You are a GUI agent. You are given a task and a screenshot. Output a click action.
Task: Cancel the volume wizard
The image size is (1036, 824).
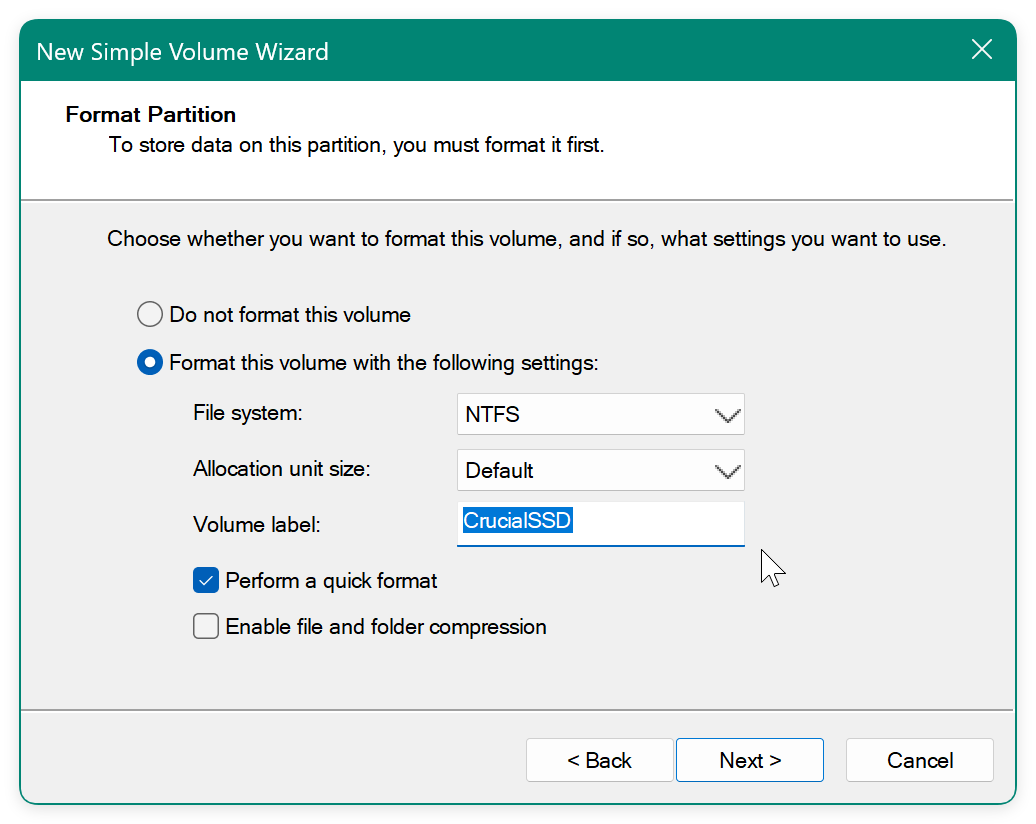[919, 760]
